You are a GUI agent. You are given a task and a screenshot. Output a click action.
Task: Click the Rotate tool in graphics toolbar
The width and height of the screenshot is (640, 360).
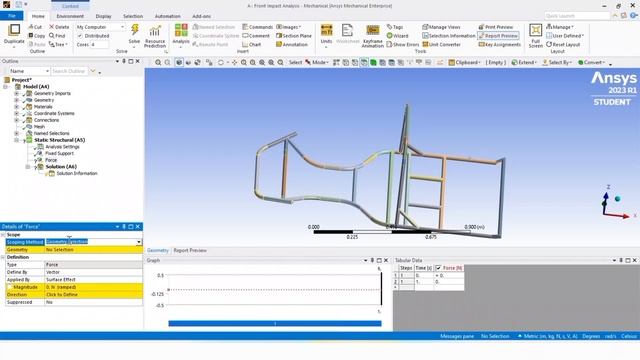pos(221,62)
